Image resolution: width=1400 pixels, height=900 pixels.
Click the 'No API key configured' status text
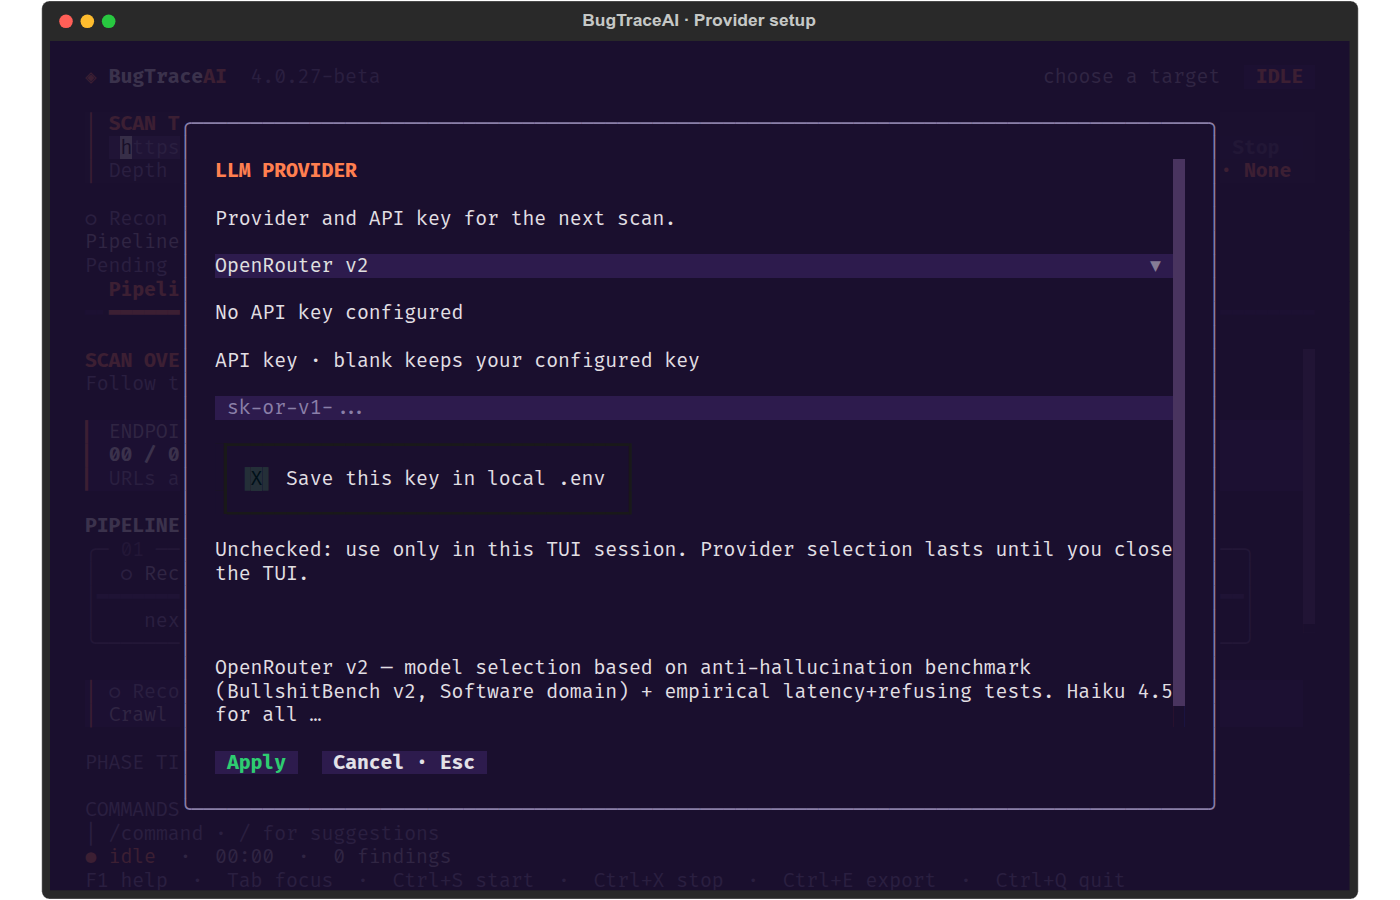point(339,313)
